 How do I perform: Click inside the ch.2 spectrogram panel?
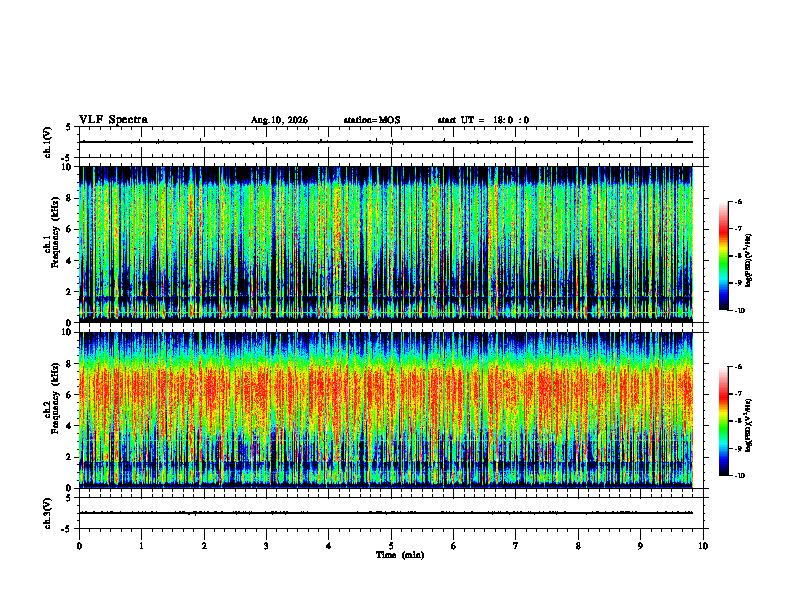click(386, 410)
